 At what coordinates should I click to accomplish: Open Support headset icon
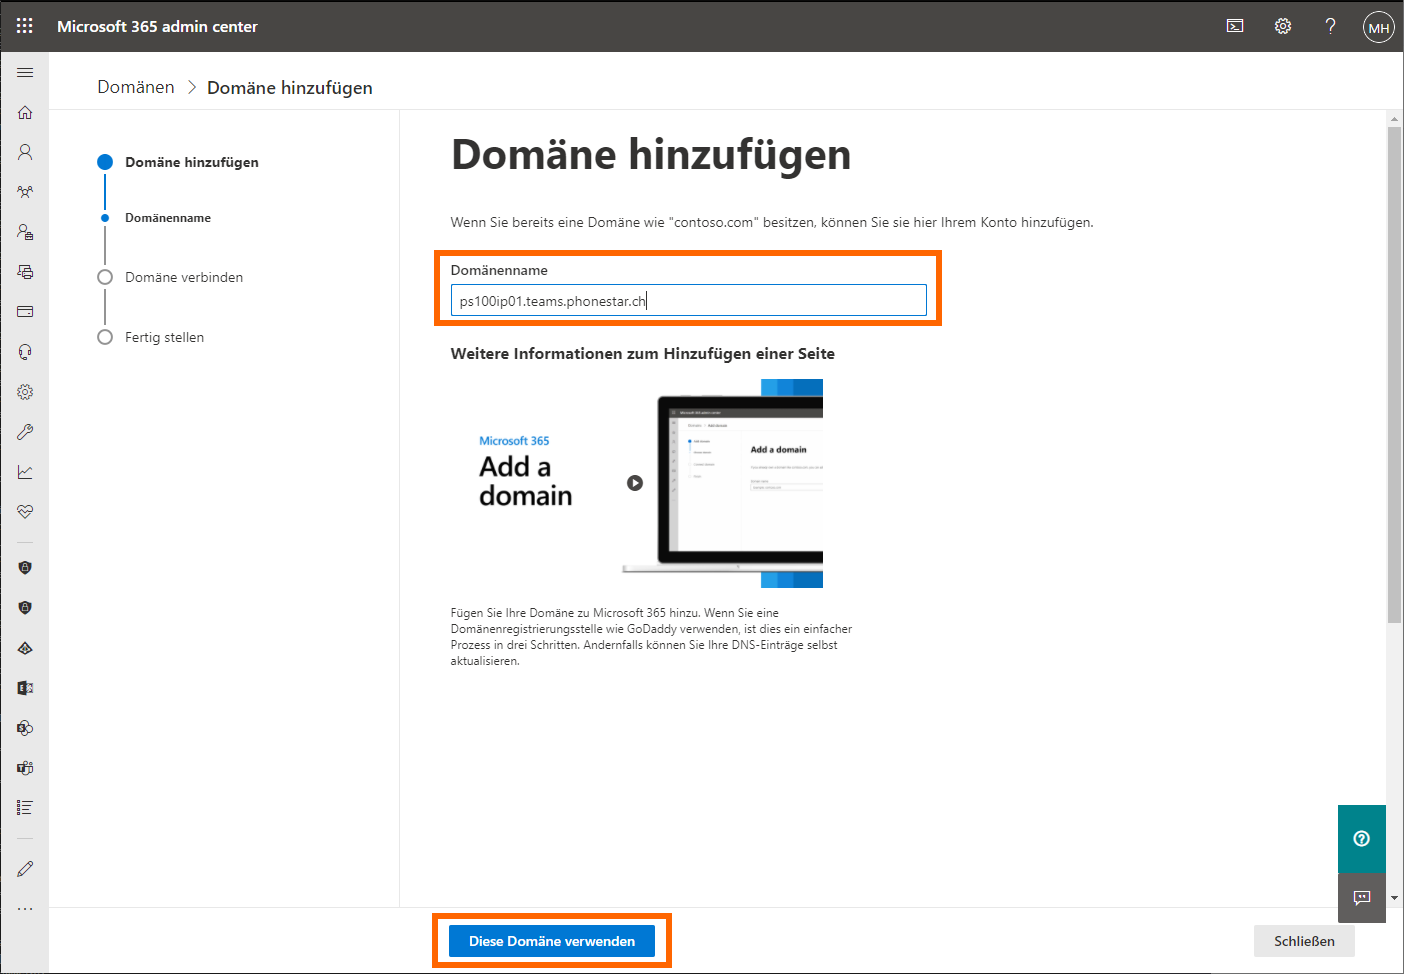coord(25,352)
